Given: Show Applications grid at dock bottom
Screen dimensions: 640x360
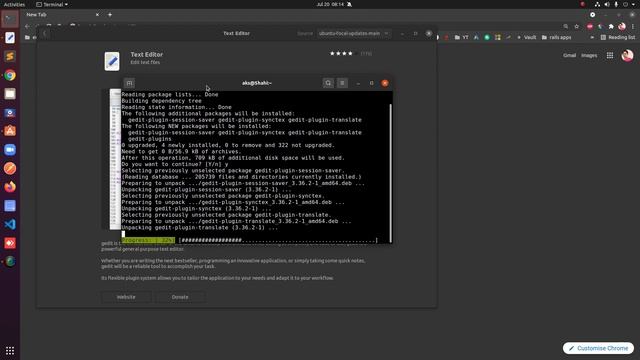Looking at the screenshot, I should tap(10, 351).
